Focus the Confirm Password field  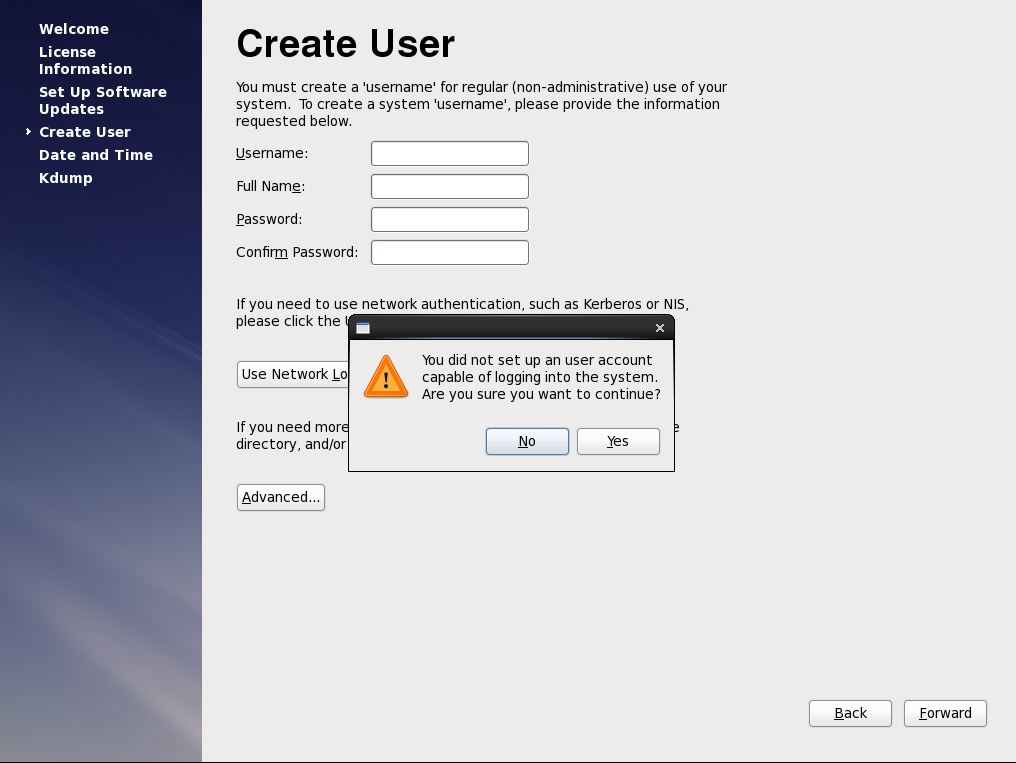pyautogui.click(x=450, y=253)
